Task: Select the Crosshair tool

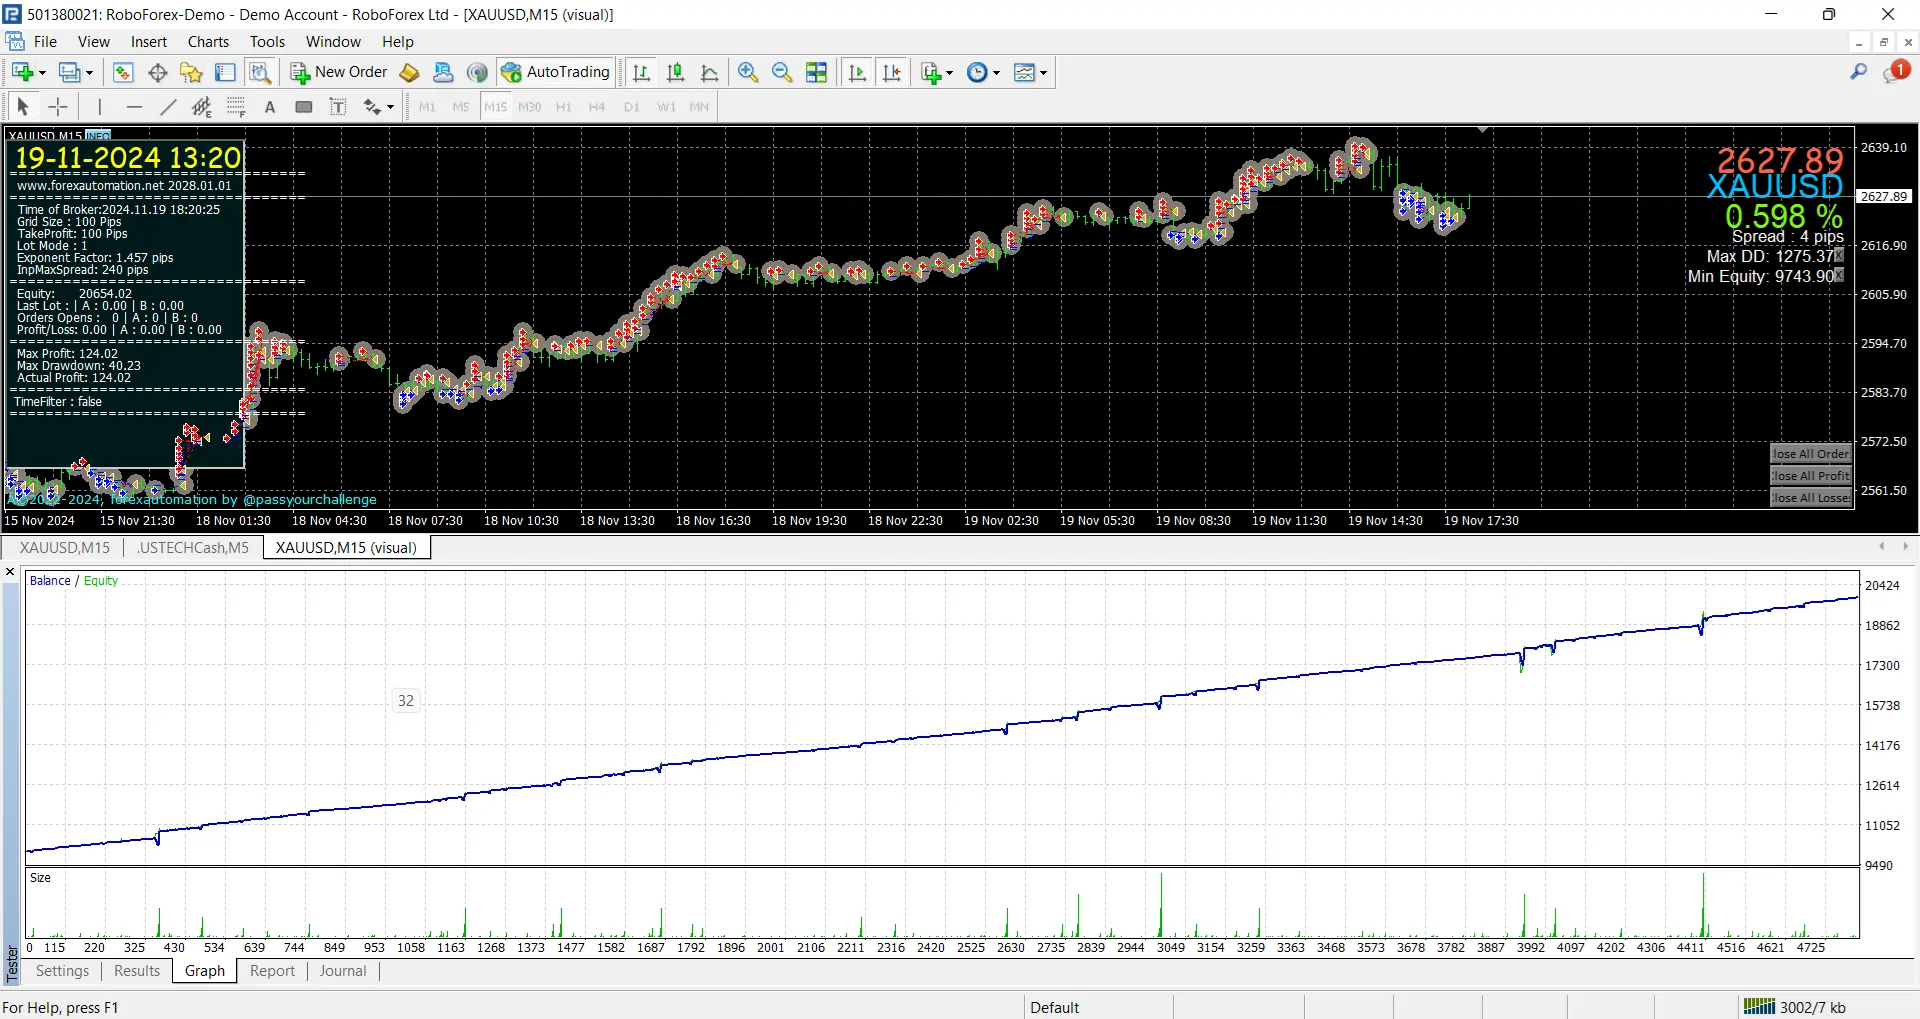Action: click(58, 107)
